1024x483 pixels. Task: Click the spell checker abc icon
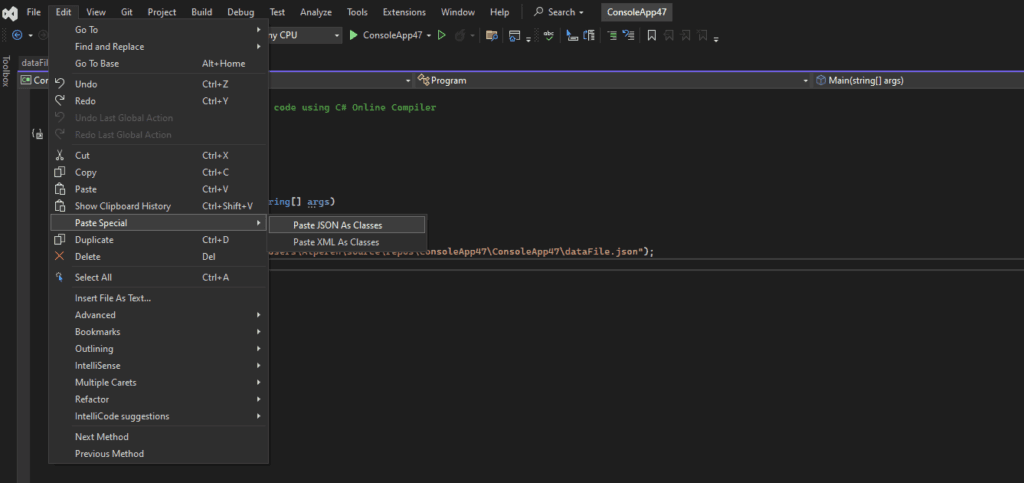pyautogui.click(x=549, y=35)
